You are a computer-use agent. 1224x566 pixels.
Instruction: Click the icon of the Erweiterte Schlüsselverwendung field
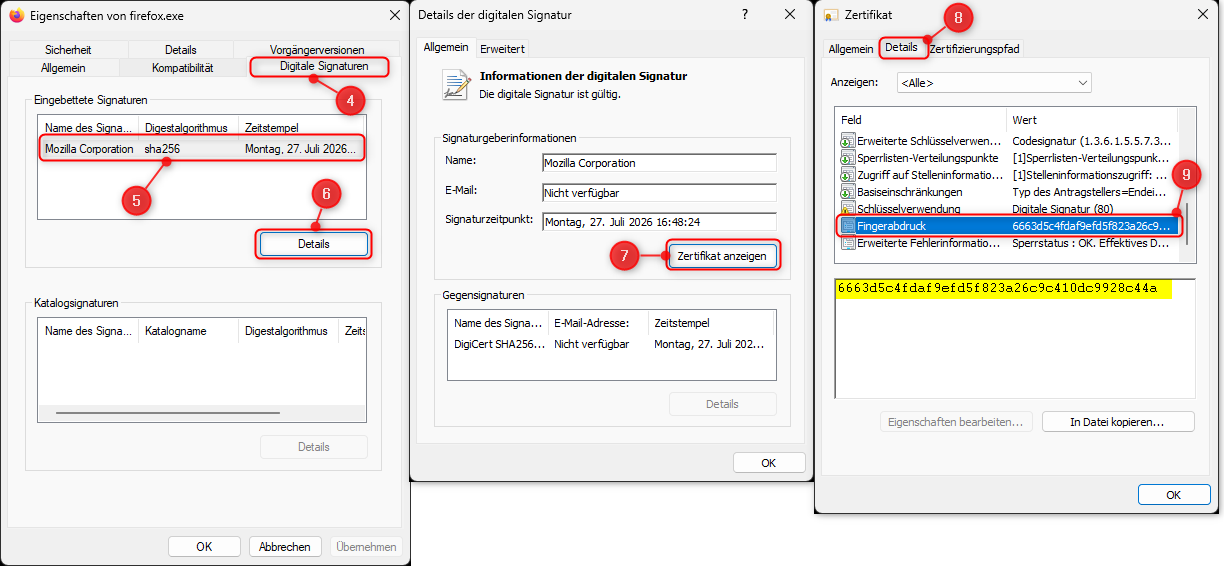click(848, 141)
